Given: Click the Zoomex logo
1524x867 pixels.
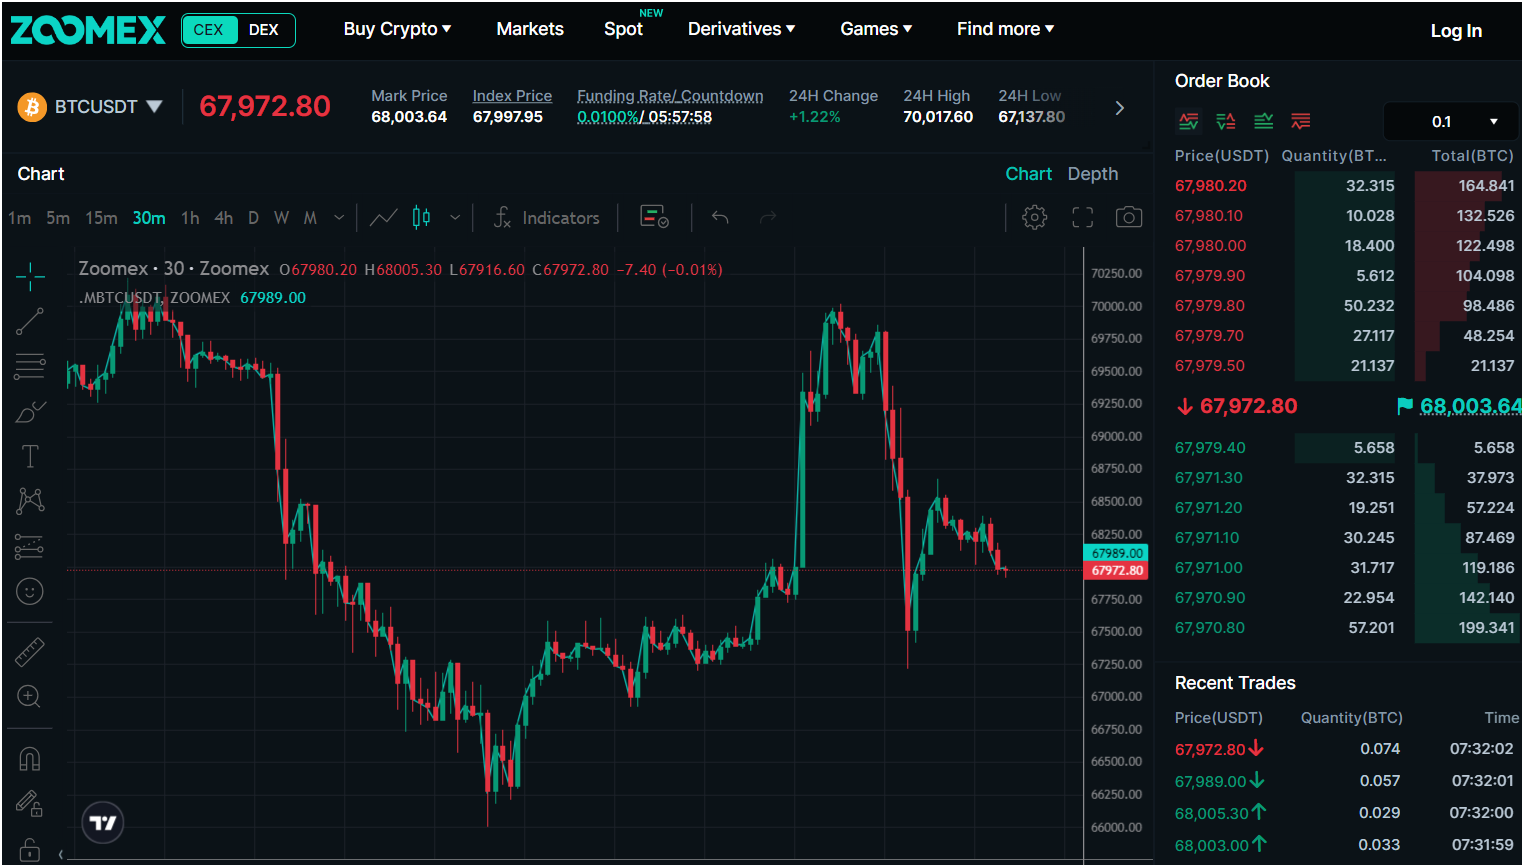Looking at the screenshot, I should pyautogui.click(x=88, y=30).
